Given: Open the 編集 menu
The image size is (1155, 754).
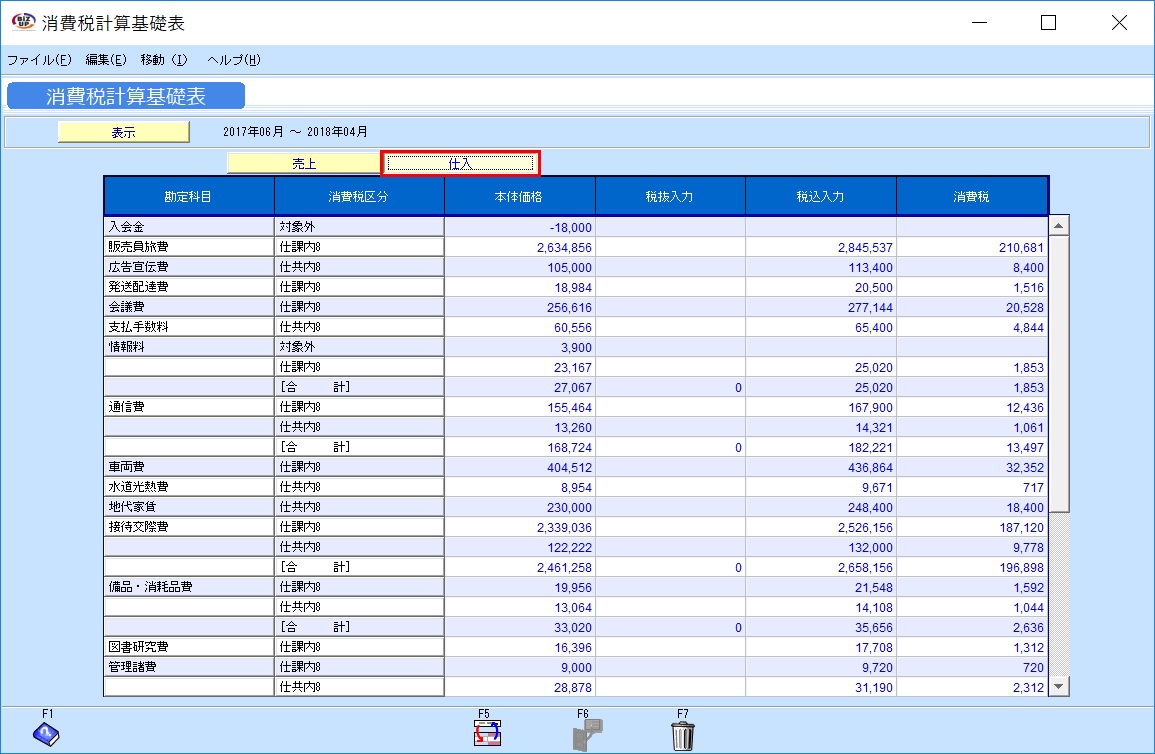Looking at the screenshot, I should click(x=104, y=60).
